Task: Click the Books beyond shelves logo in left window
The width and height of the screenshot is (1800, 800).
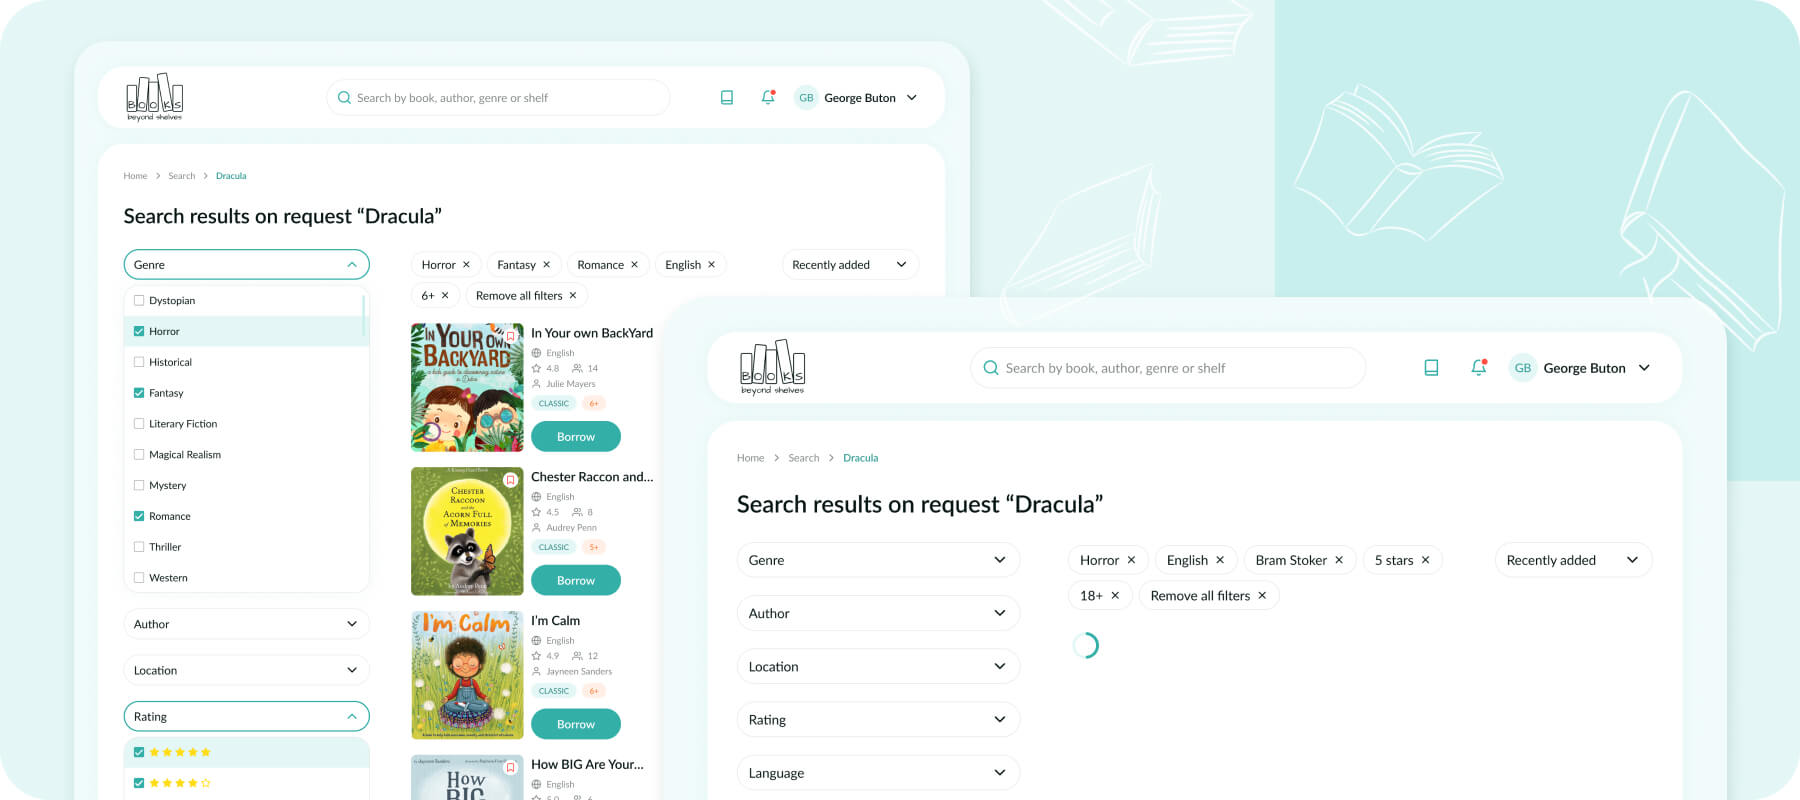Action: (155, 97)
